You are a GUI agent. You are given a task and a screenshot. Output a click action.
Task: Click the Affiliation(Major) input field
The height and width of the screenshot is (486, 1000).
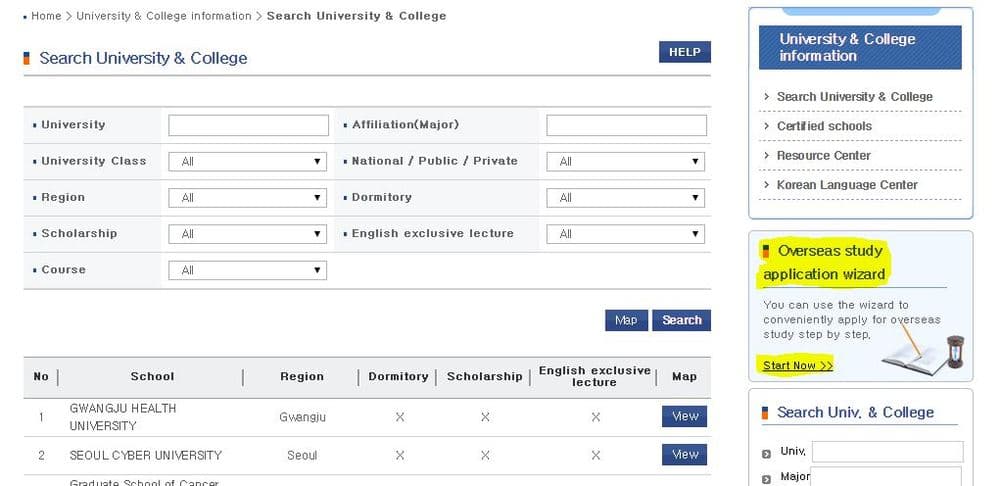(626, 125)
